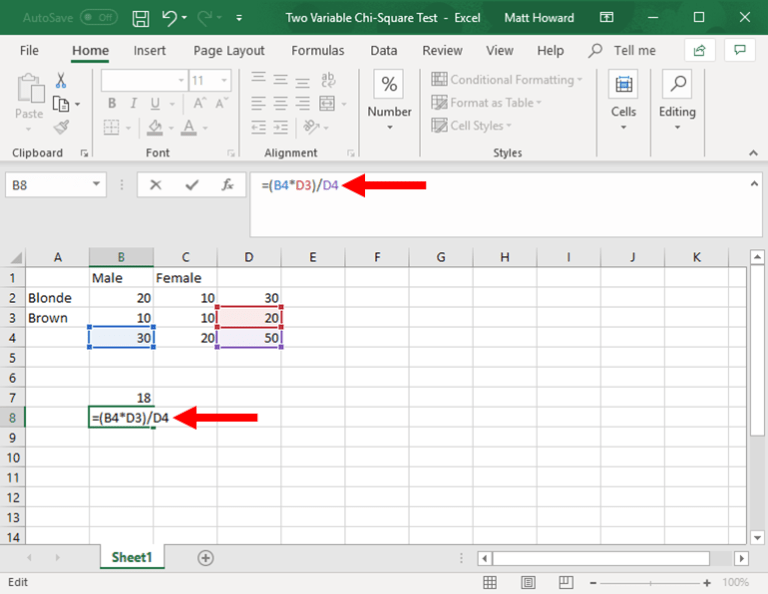Click the Share icon in ribbon corner
768x594 pixels.
click(699, 50)
